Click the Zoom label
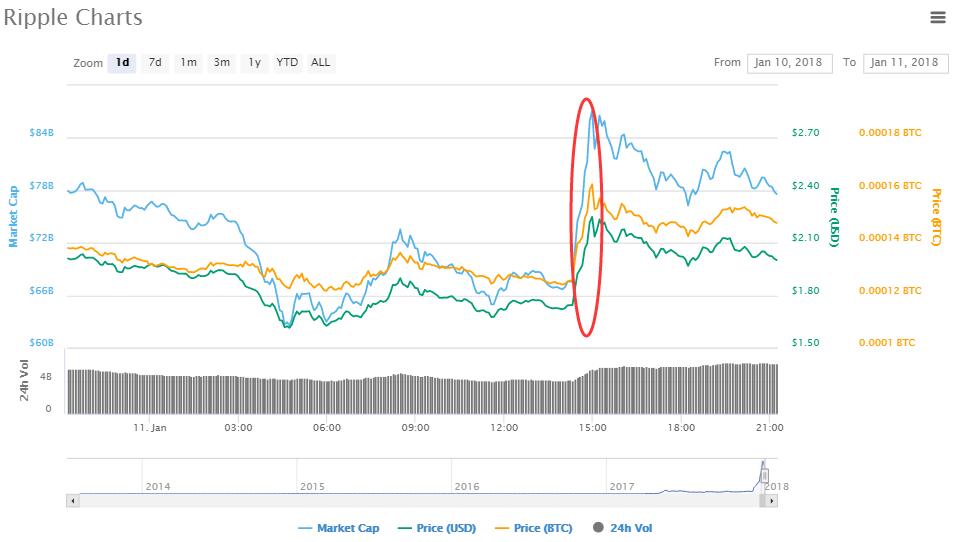 (88, 63)
